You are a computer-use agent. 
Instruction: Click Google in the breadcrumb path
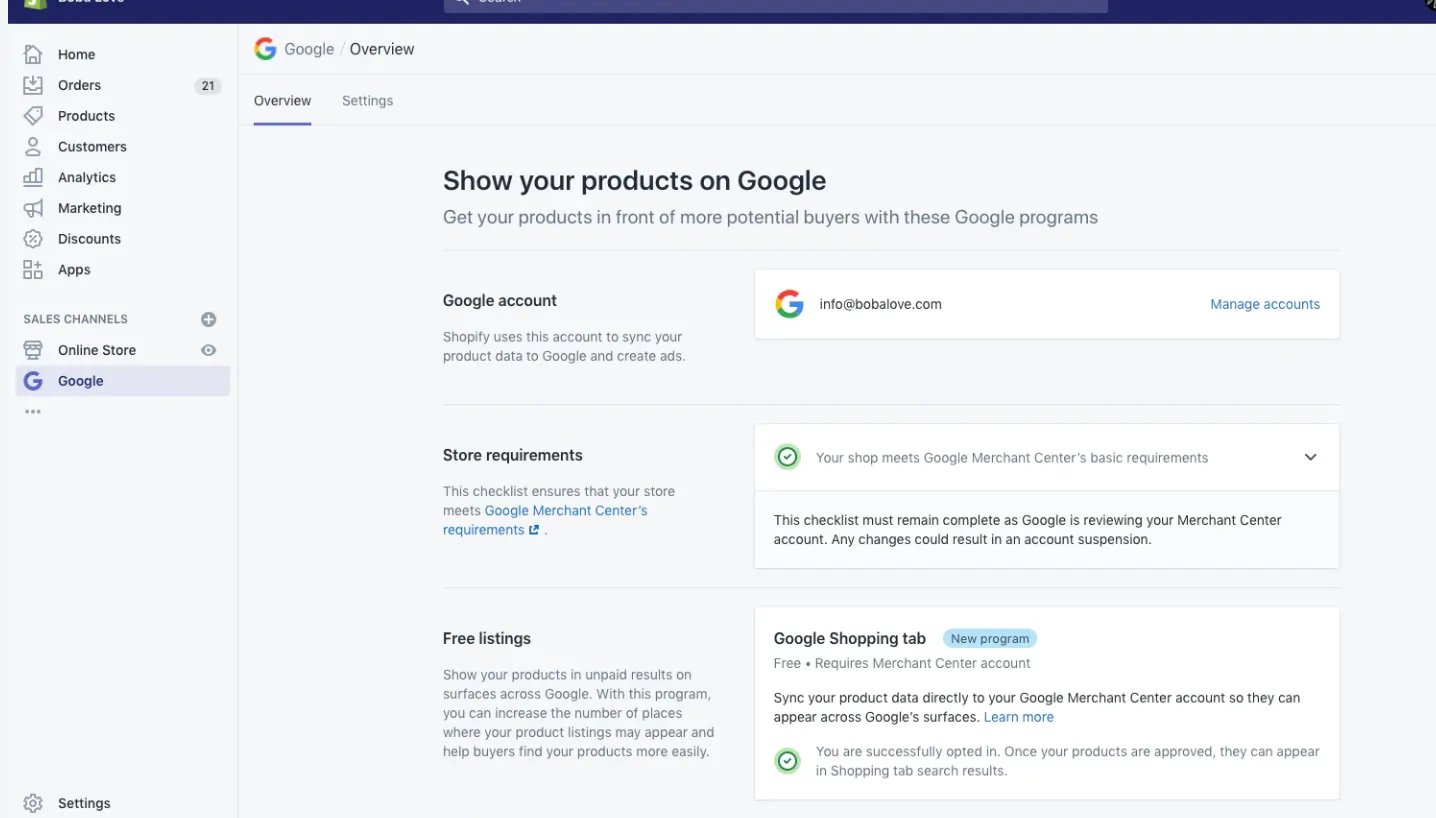point(309,49)
